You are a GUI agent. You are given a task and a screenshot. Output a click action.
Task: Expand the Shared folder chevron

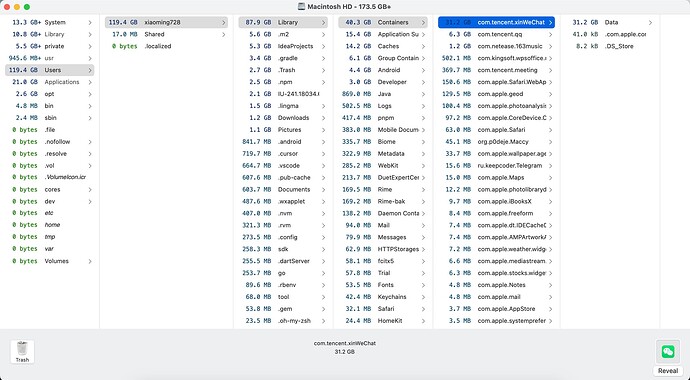tap(224, 34)
